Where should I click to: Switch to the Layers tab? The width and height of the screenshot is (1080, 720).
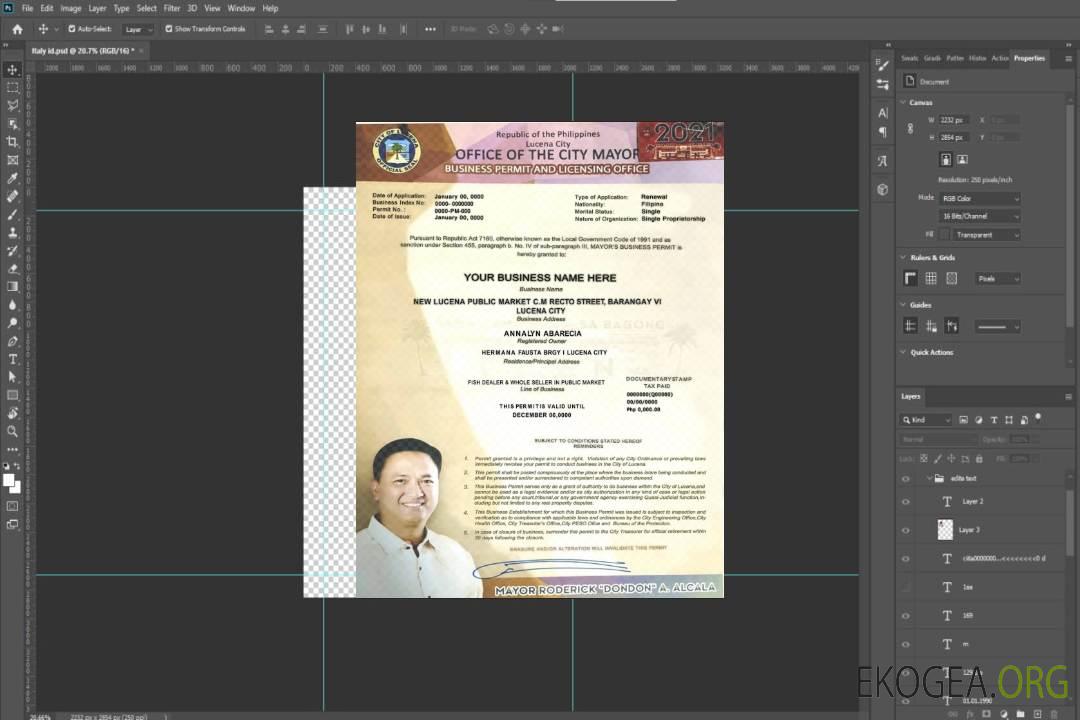(911, 396)
